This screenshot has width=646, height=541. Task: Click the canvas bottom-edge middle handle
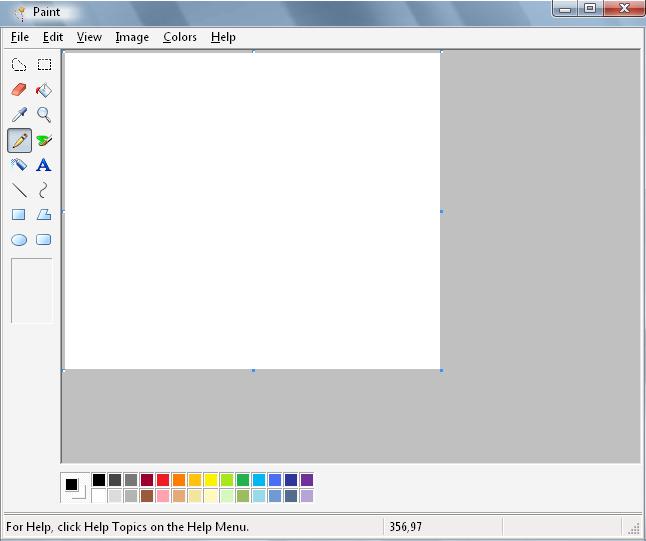click(x=253, y=370)
